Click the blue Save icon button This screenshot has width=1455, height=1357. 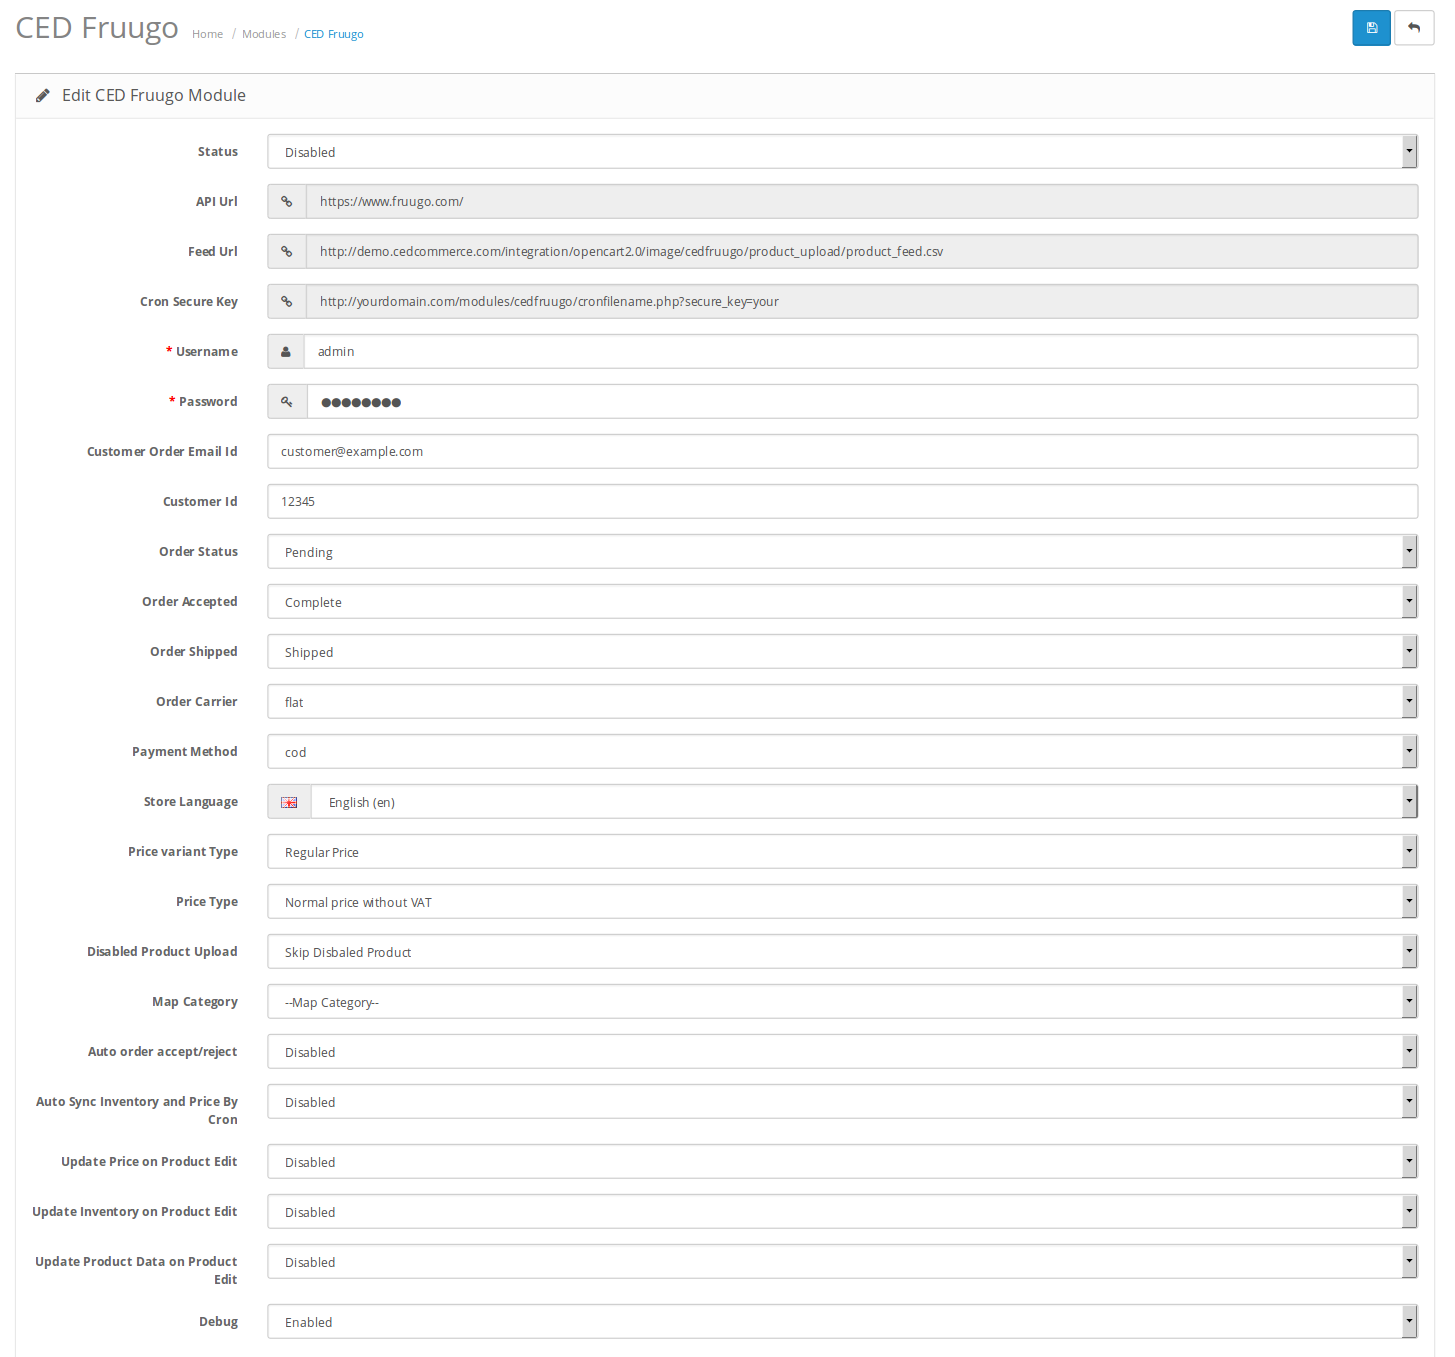[1371, 28]
